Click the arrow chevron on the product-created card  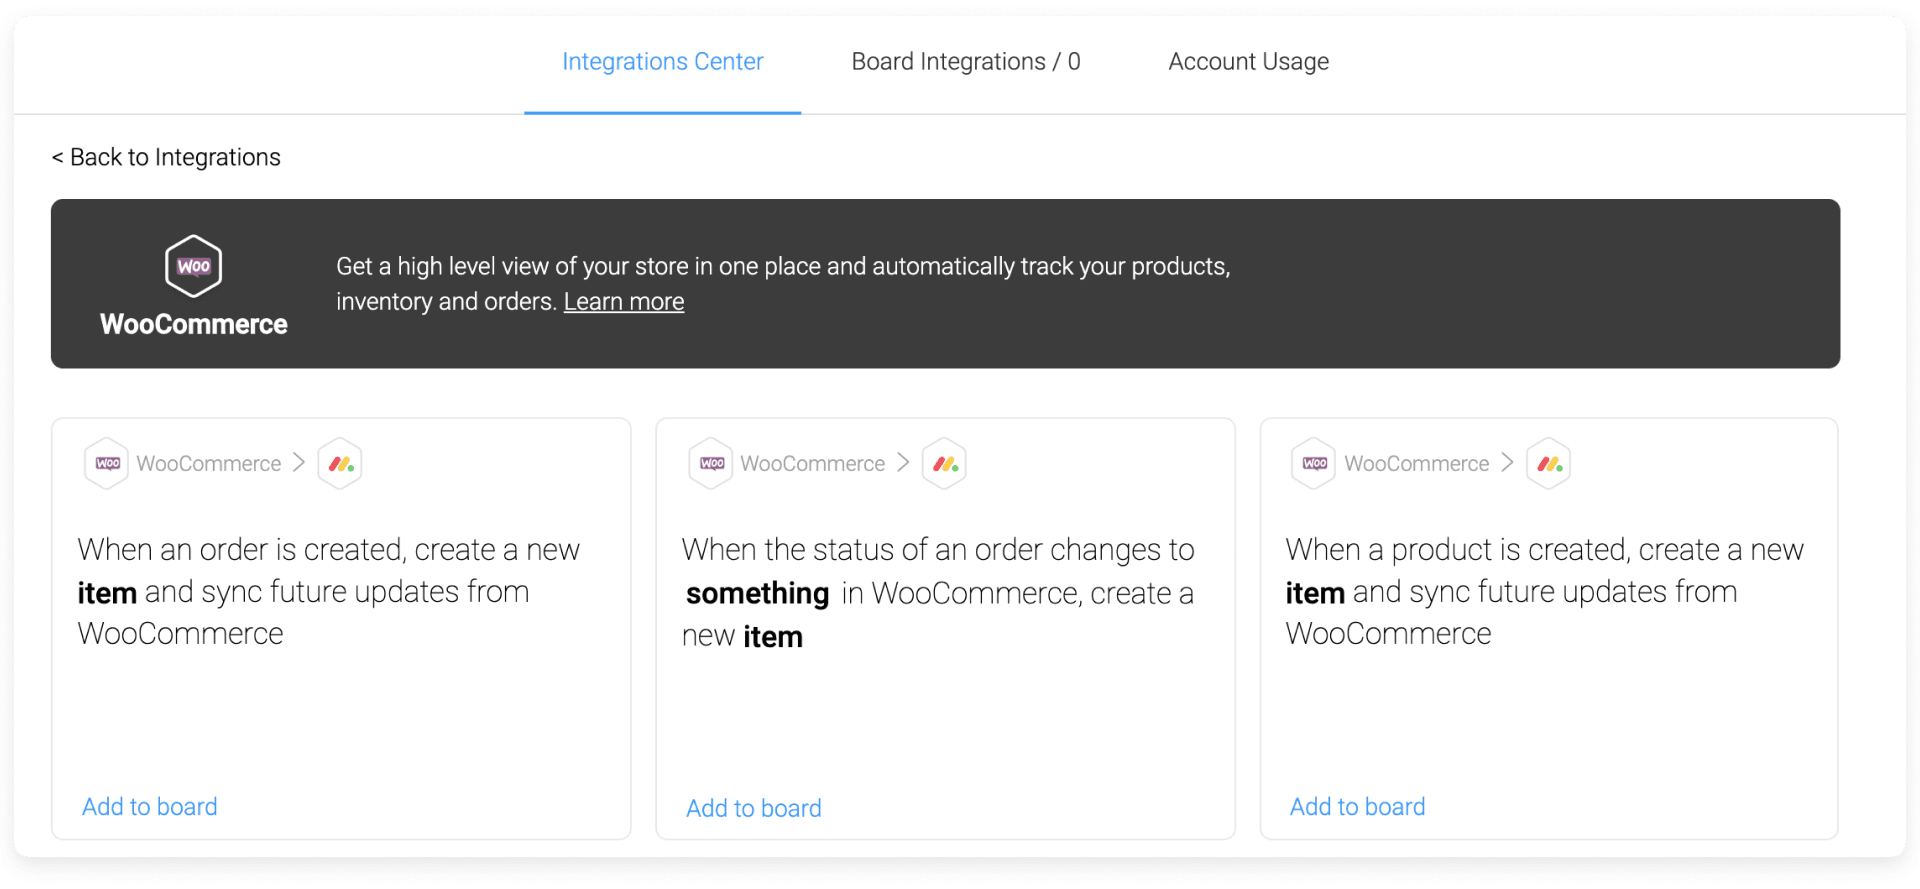1507,462
